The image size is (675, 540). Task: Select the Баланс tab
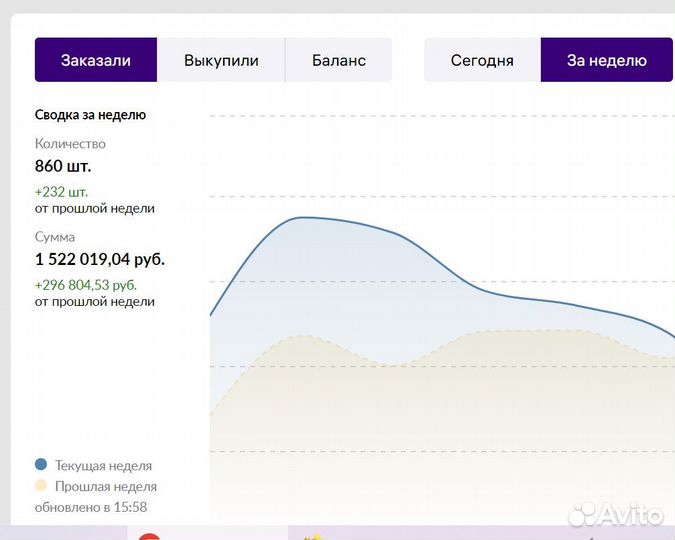(x=338, y=60)
